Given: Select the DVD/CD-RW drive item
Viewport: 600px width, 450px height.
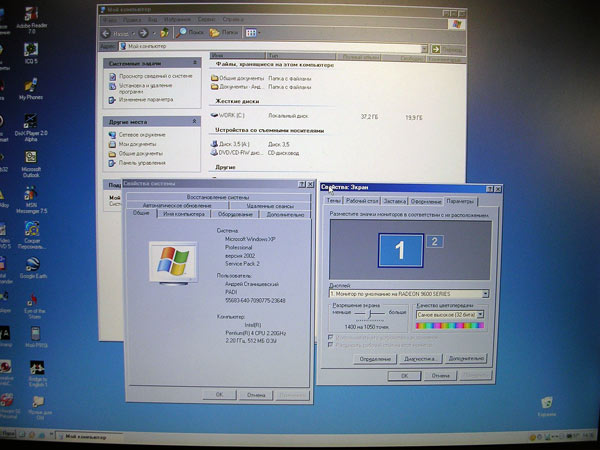Looking at the screenshot, I should tap(236, 153).
